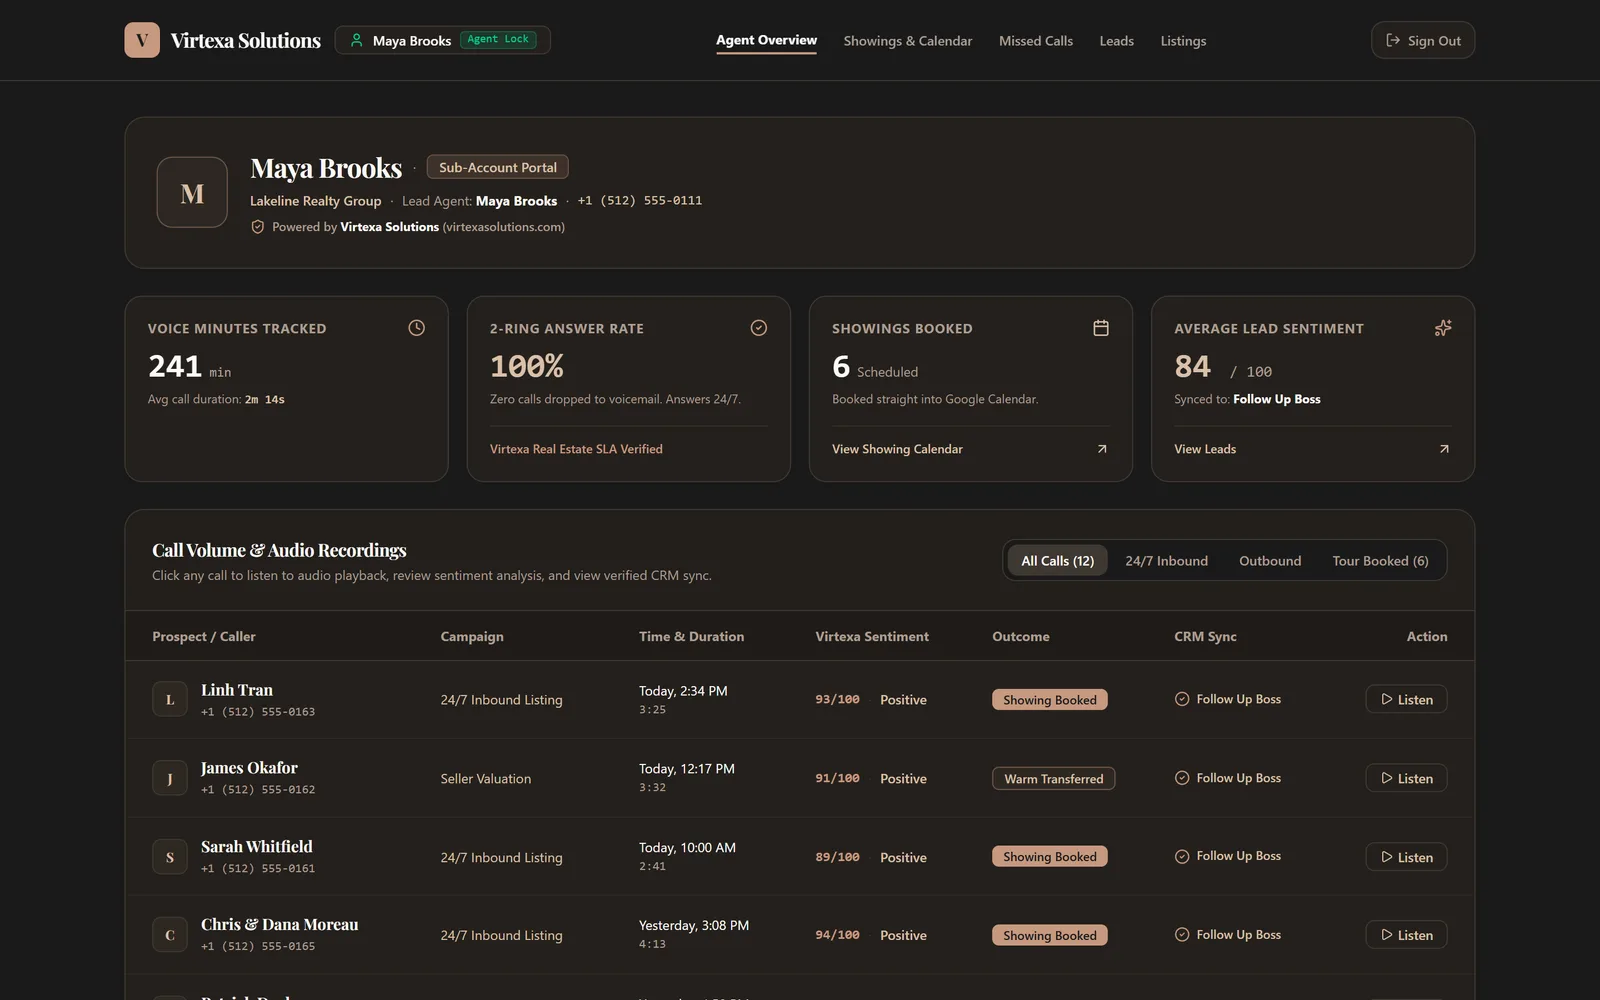1600x1000 pixels.
Task: Click the Seller Valuation campaign cell
Action: (486, 778)
